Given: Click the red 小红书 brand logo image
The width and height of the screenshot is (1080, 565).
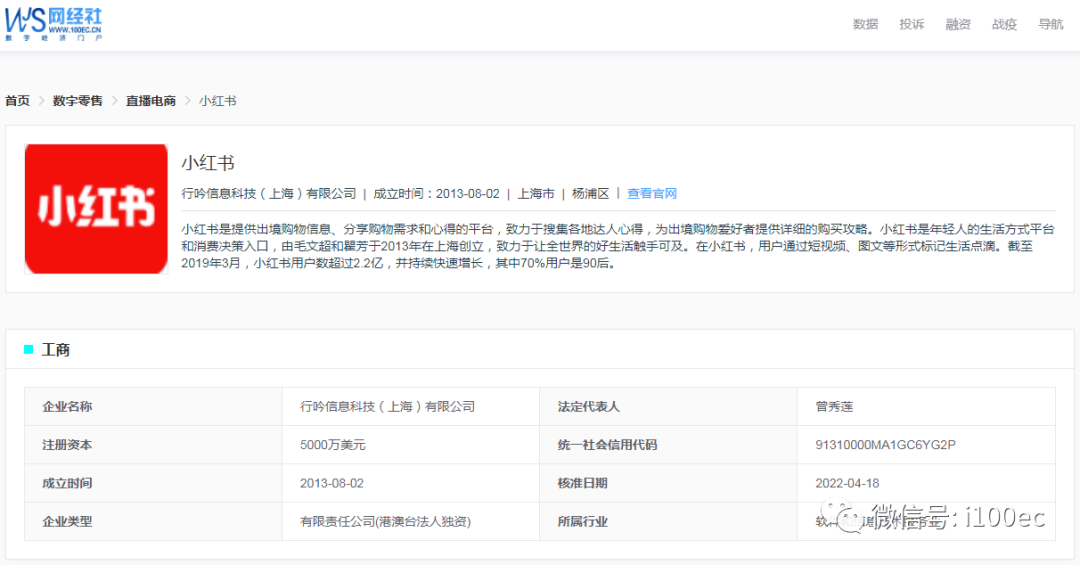Looking at the screenshot, I should (96, 208).
